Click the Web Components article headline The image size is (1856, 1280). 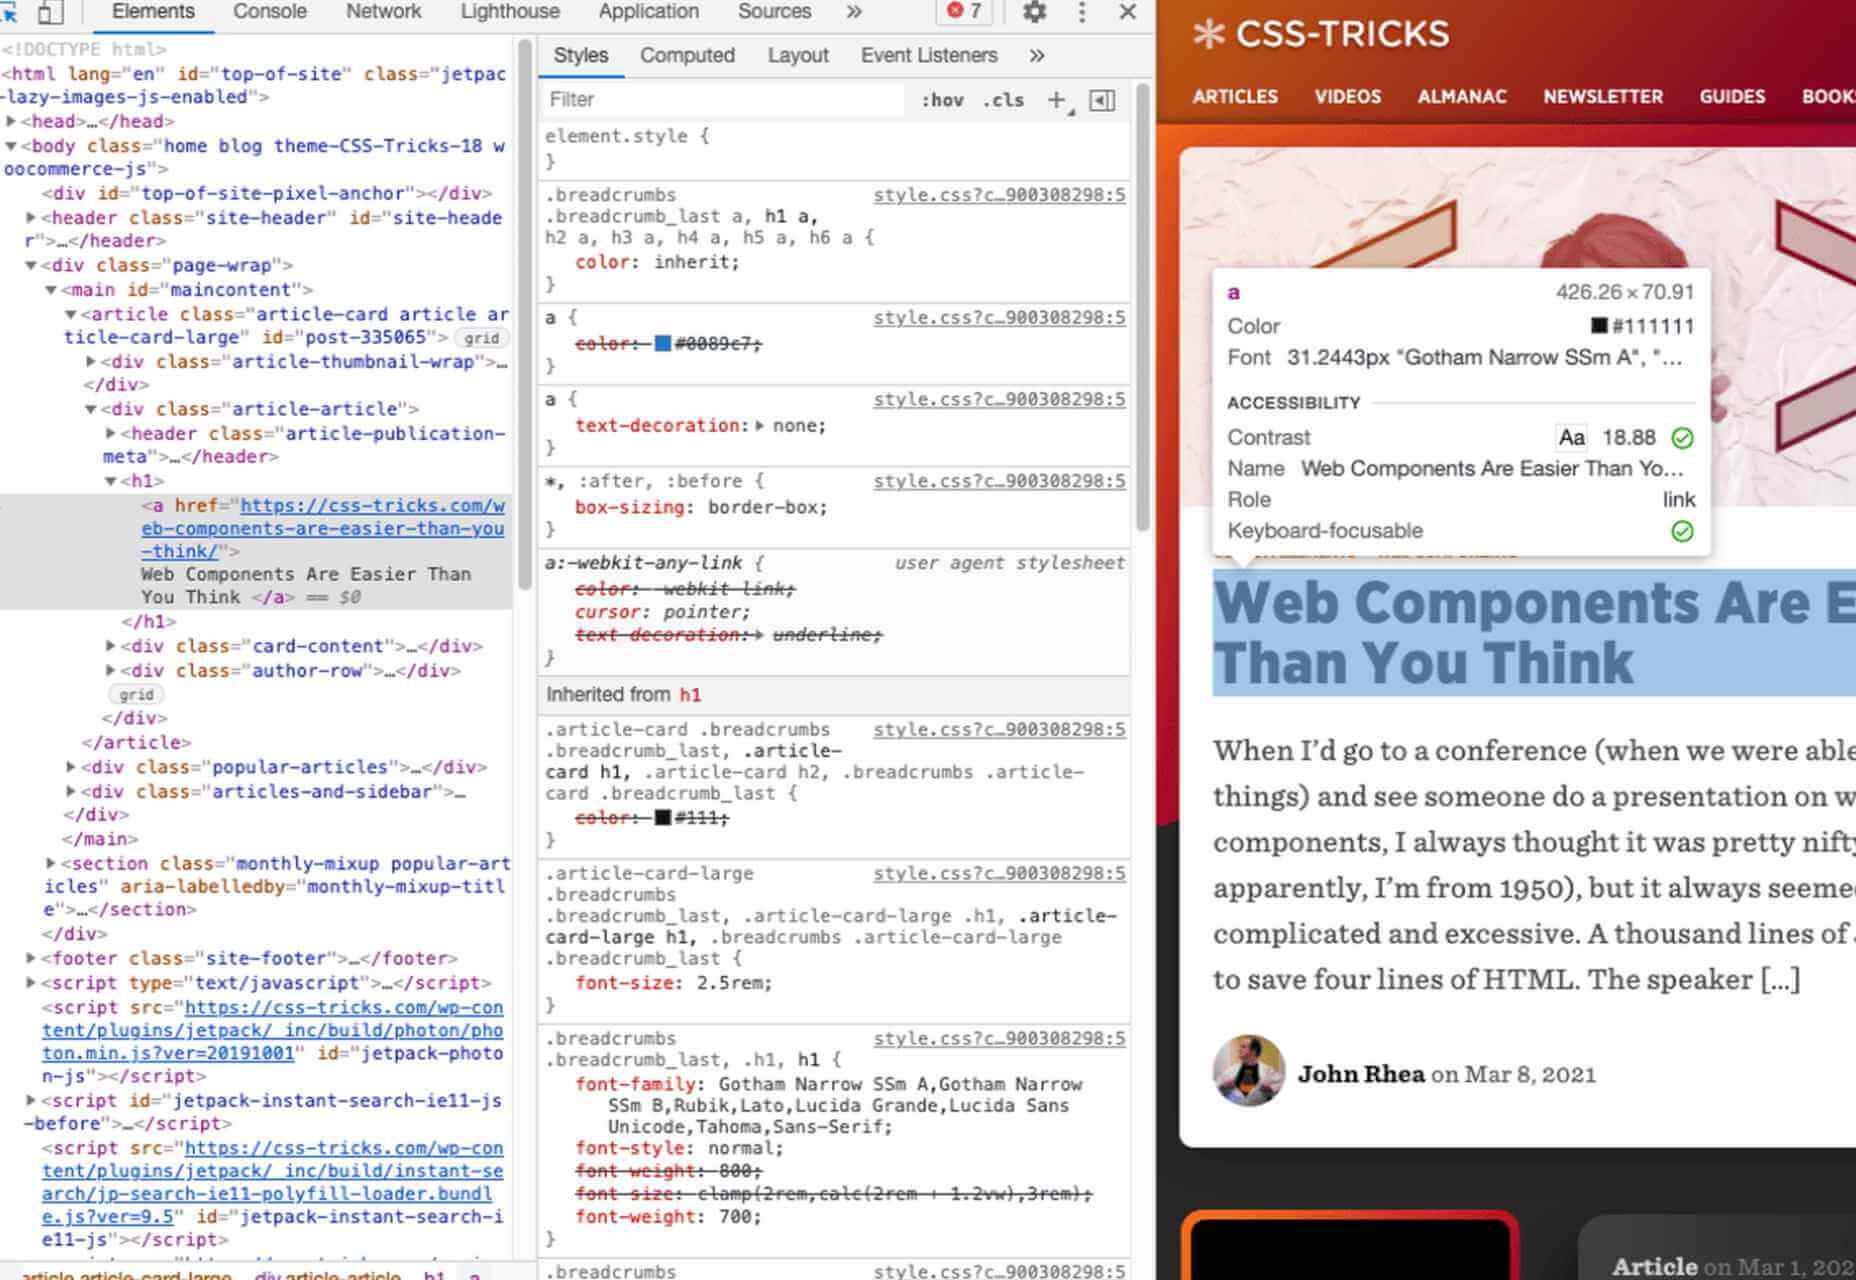pos(1534,633)
